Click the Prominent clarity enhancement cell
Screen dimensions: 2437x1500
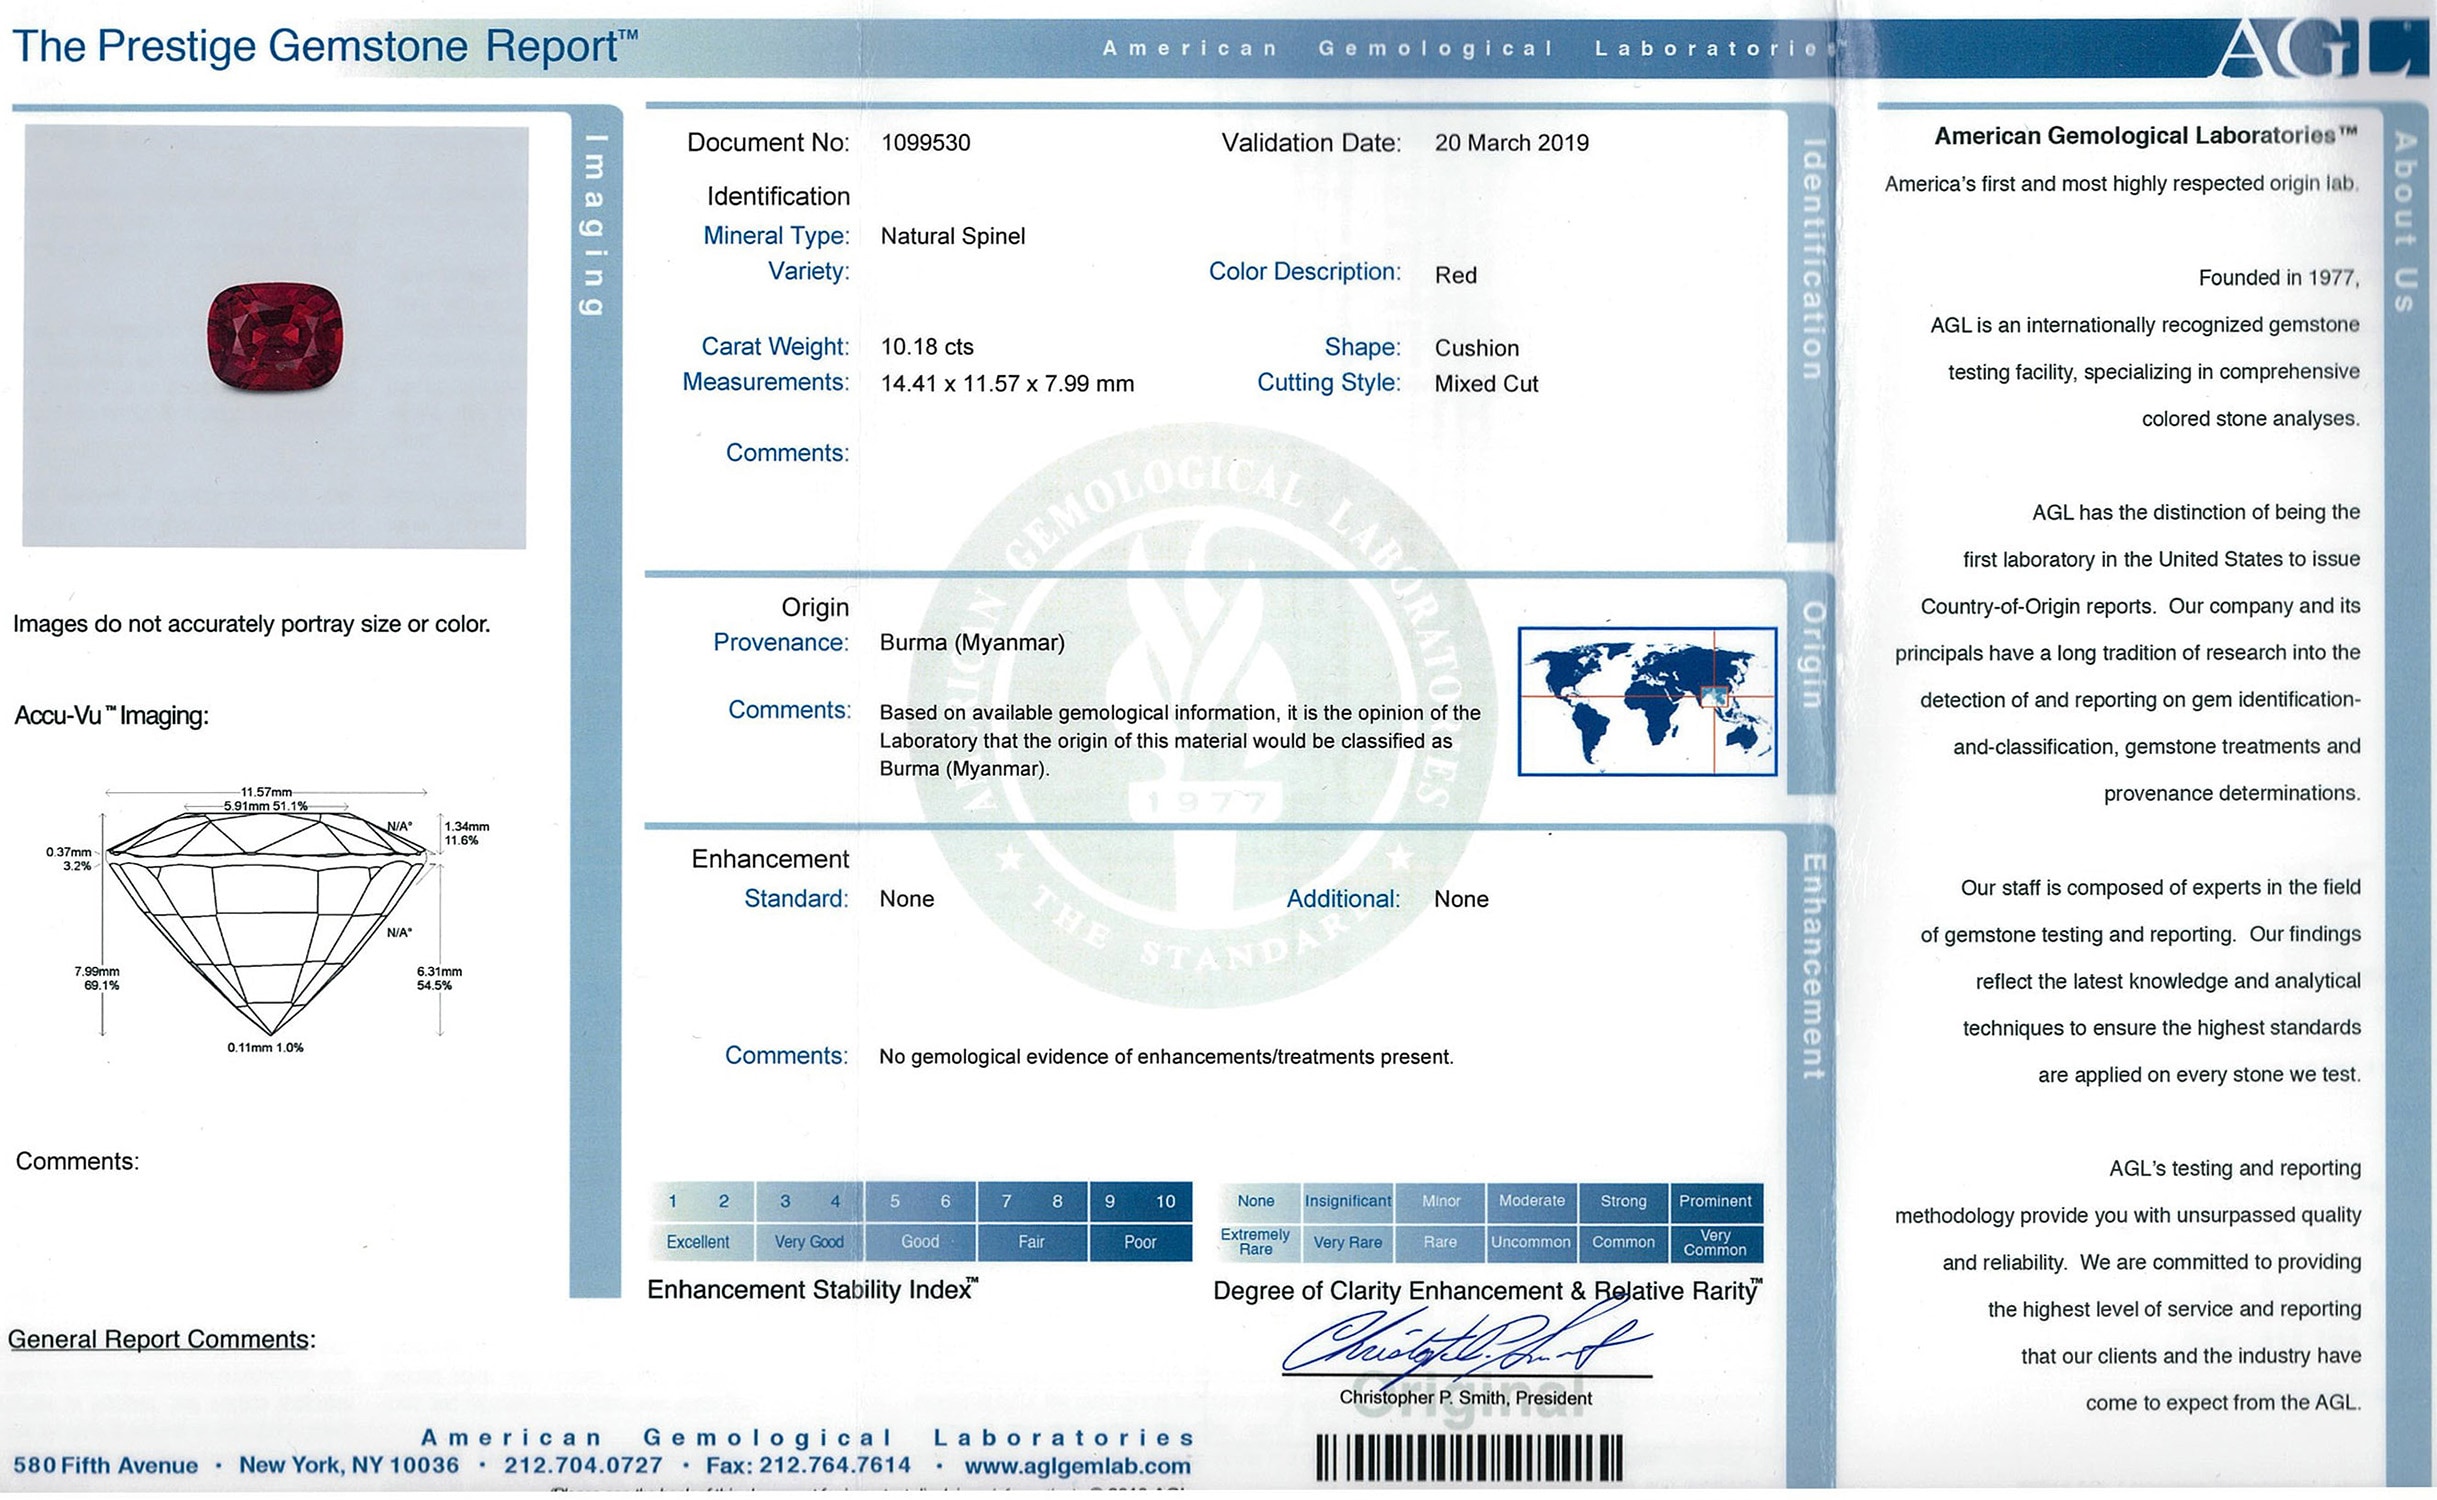[1714, 1201]
